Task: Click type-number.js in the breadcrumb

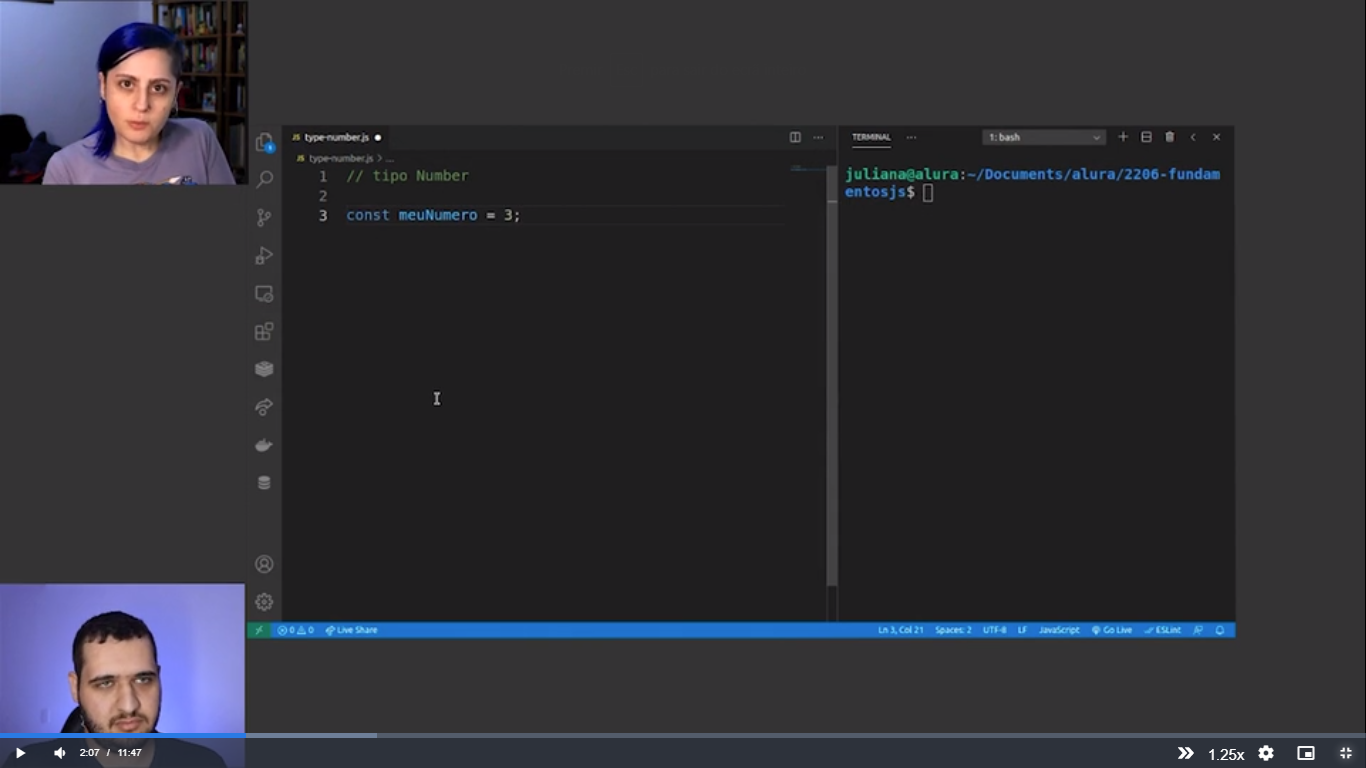Action: pyautogui.click(x=340, y=158)
